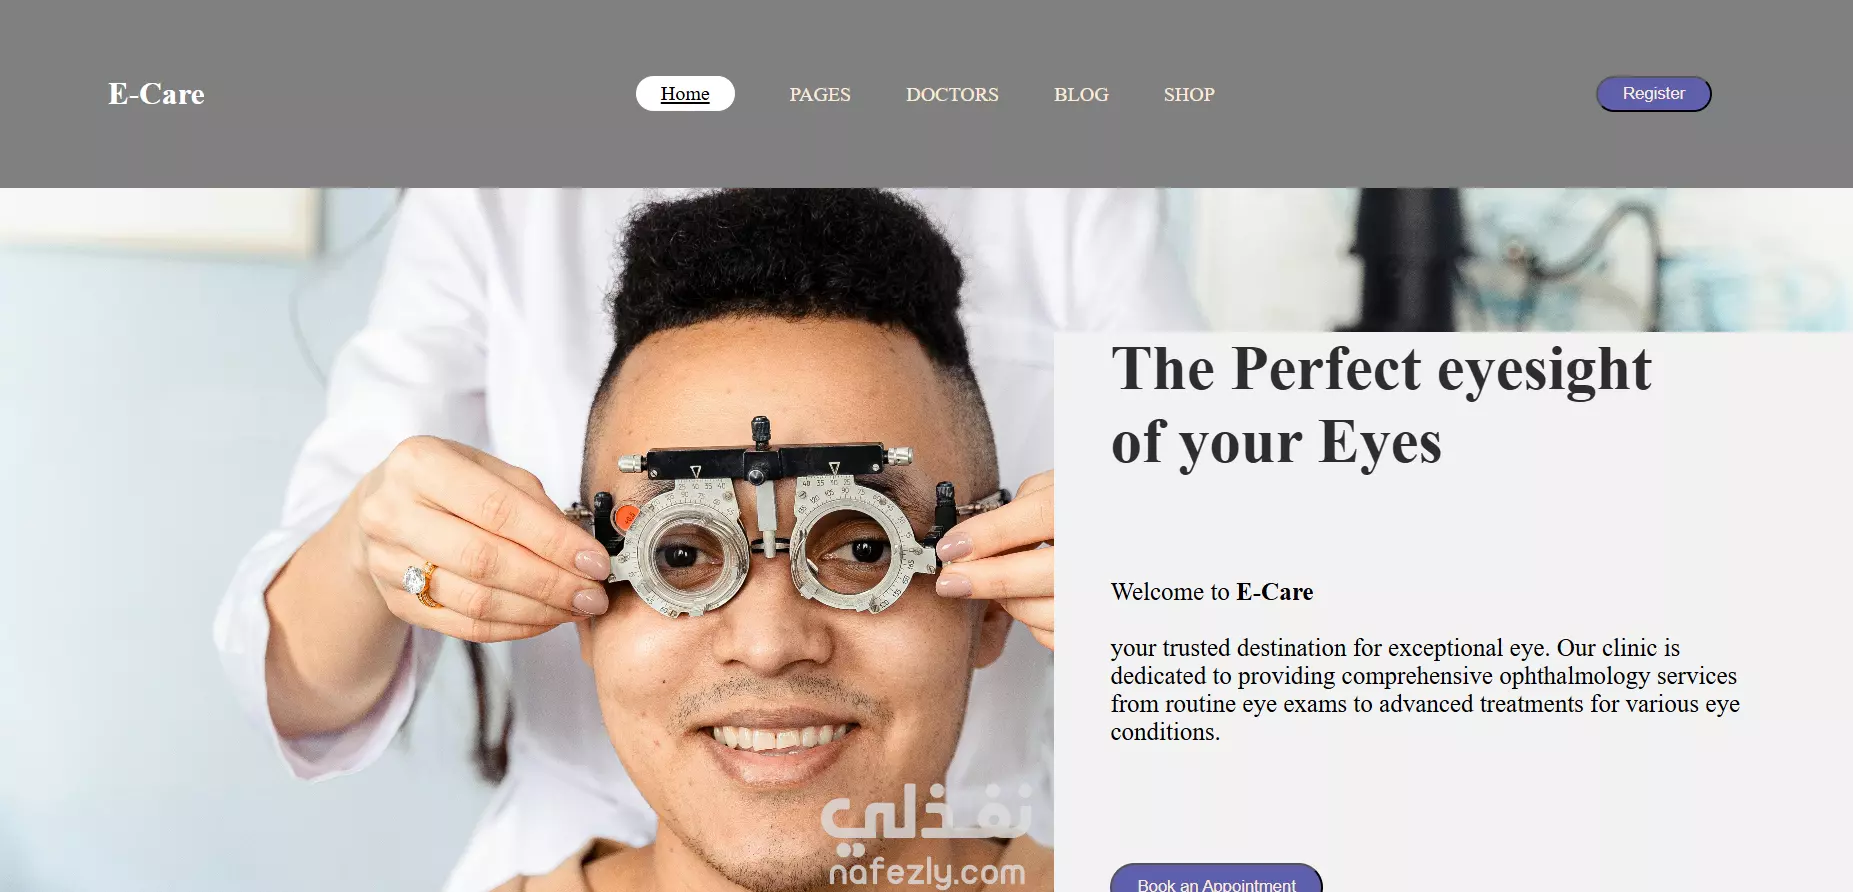Visit the SHOP section
Image resolution: width=1853 pixels, height=892 pixels.
click(x=1189, y=94)
